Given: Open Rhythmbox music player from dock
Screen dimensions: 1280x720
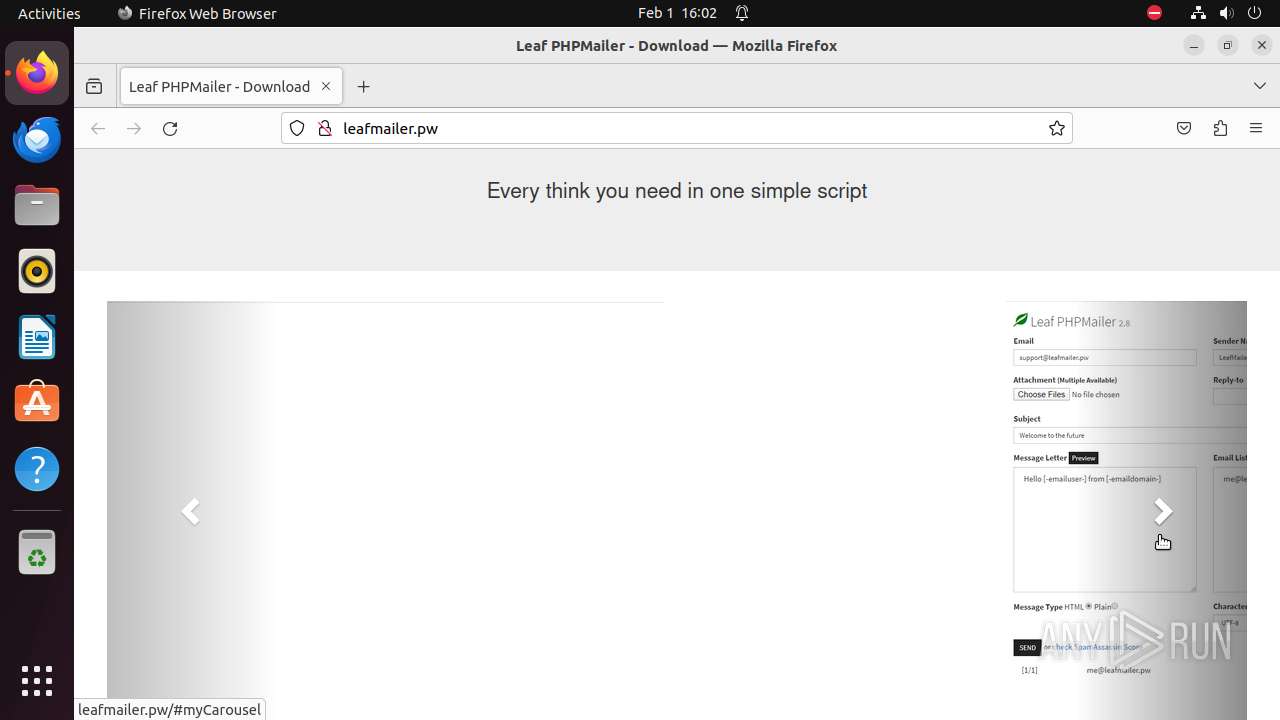Looking at the screenshot, I should tap(37, 271).
